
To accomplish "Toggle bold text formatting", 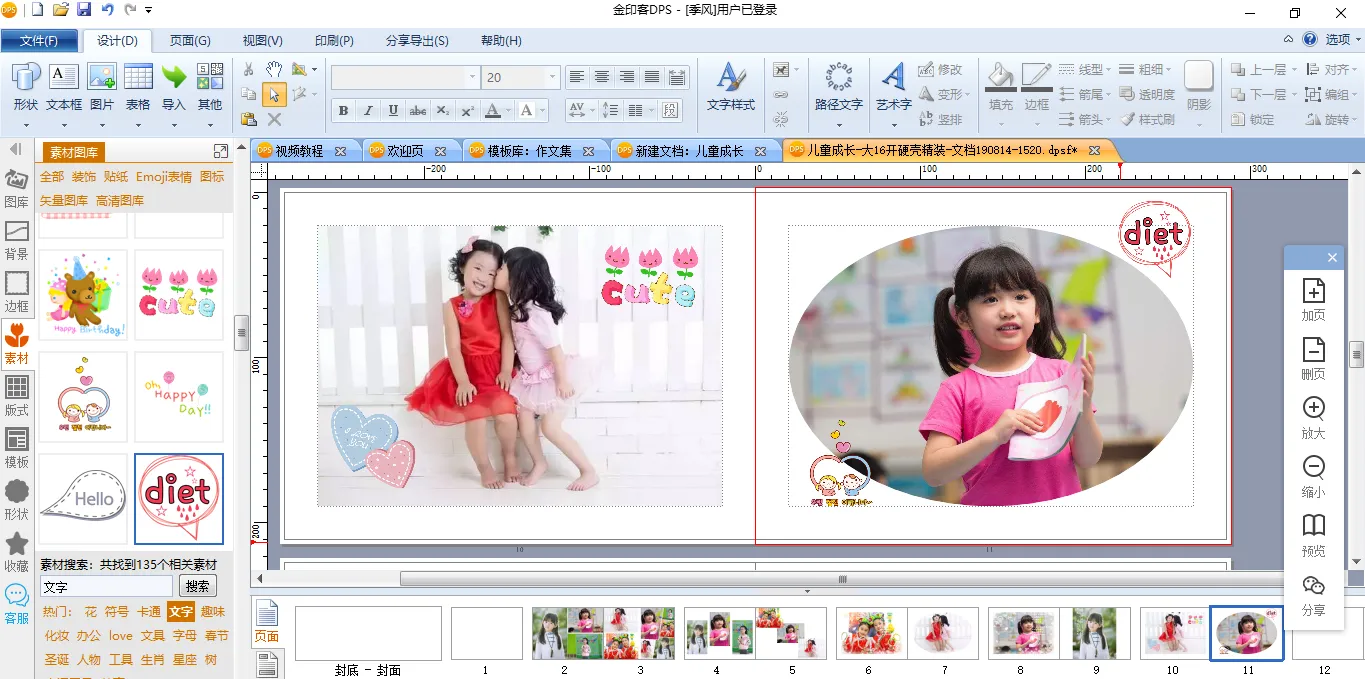I will coord(344,111).
